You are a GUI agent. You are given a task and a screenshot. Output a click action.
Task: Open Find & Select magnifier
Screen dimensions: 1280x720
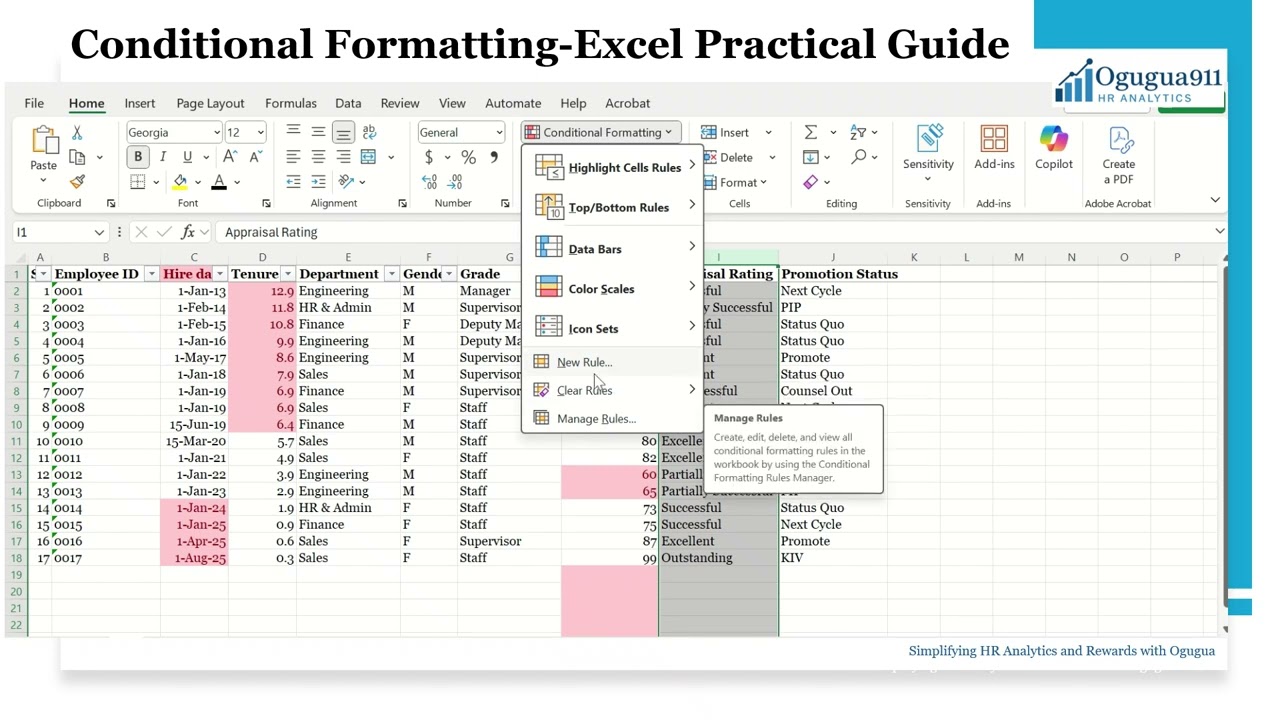[858, 157]
